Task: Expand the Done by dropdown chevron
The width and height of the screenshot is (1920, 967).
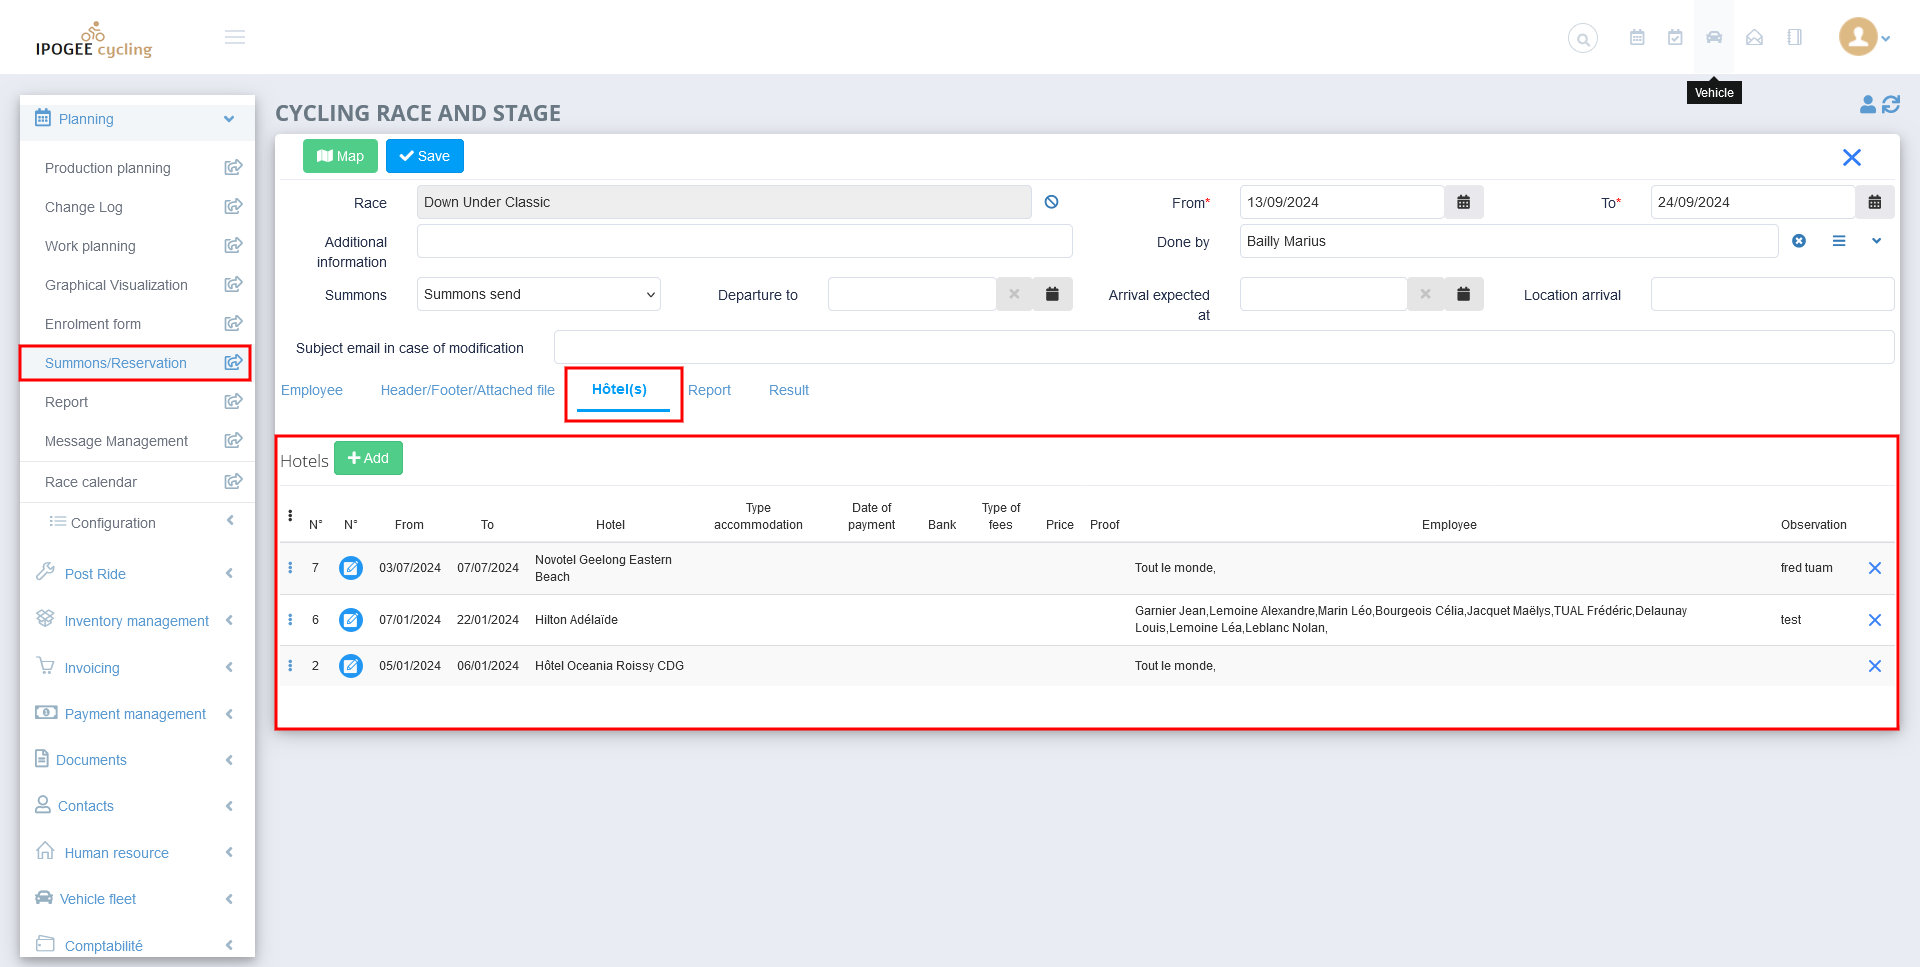Action: click(1877, 241)
